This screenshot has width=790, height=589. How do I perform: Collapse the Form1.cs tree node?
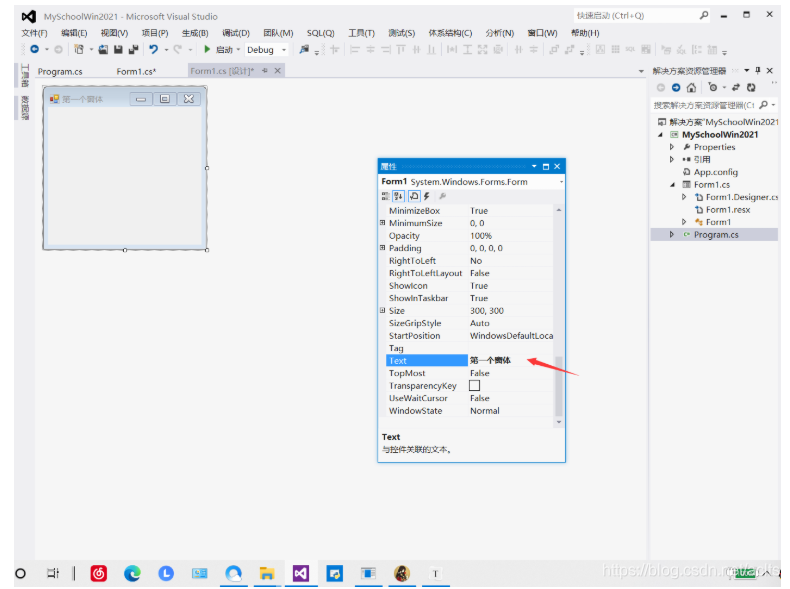(x=672, y=184)
